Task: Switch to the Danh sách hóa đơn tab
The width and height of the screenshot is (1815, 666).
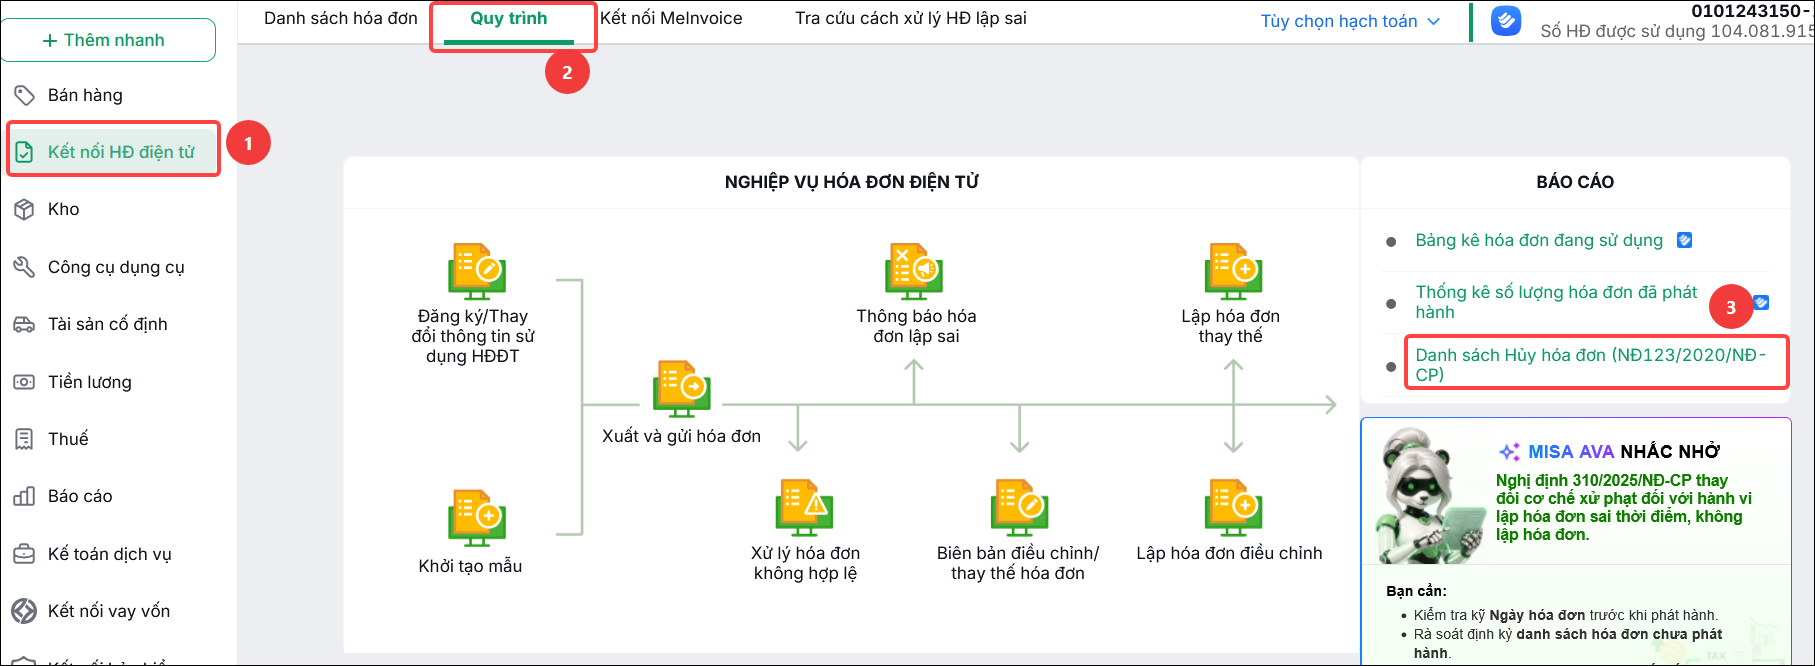Action: pyautogui.click(x=341, y=18)
